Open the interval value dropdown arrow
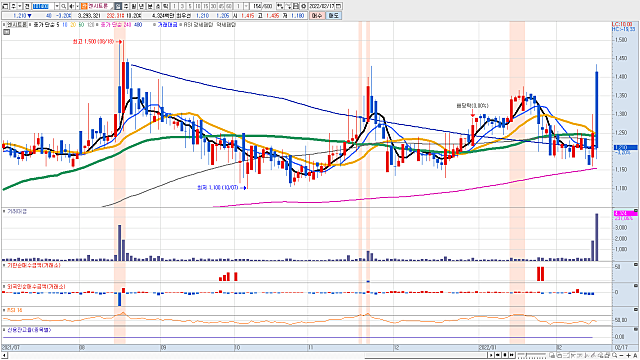Image resolution: width=640 pixels, height=360 pixels. pos(247,6)
